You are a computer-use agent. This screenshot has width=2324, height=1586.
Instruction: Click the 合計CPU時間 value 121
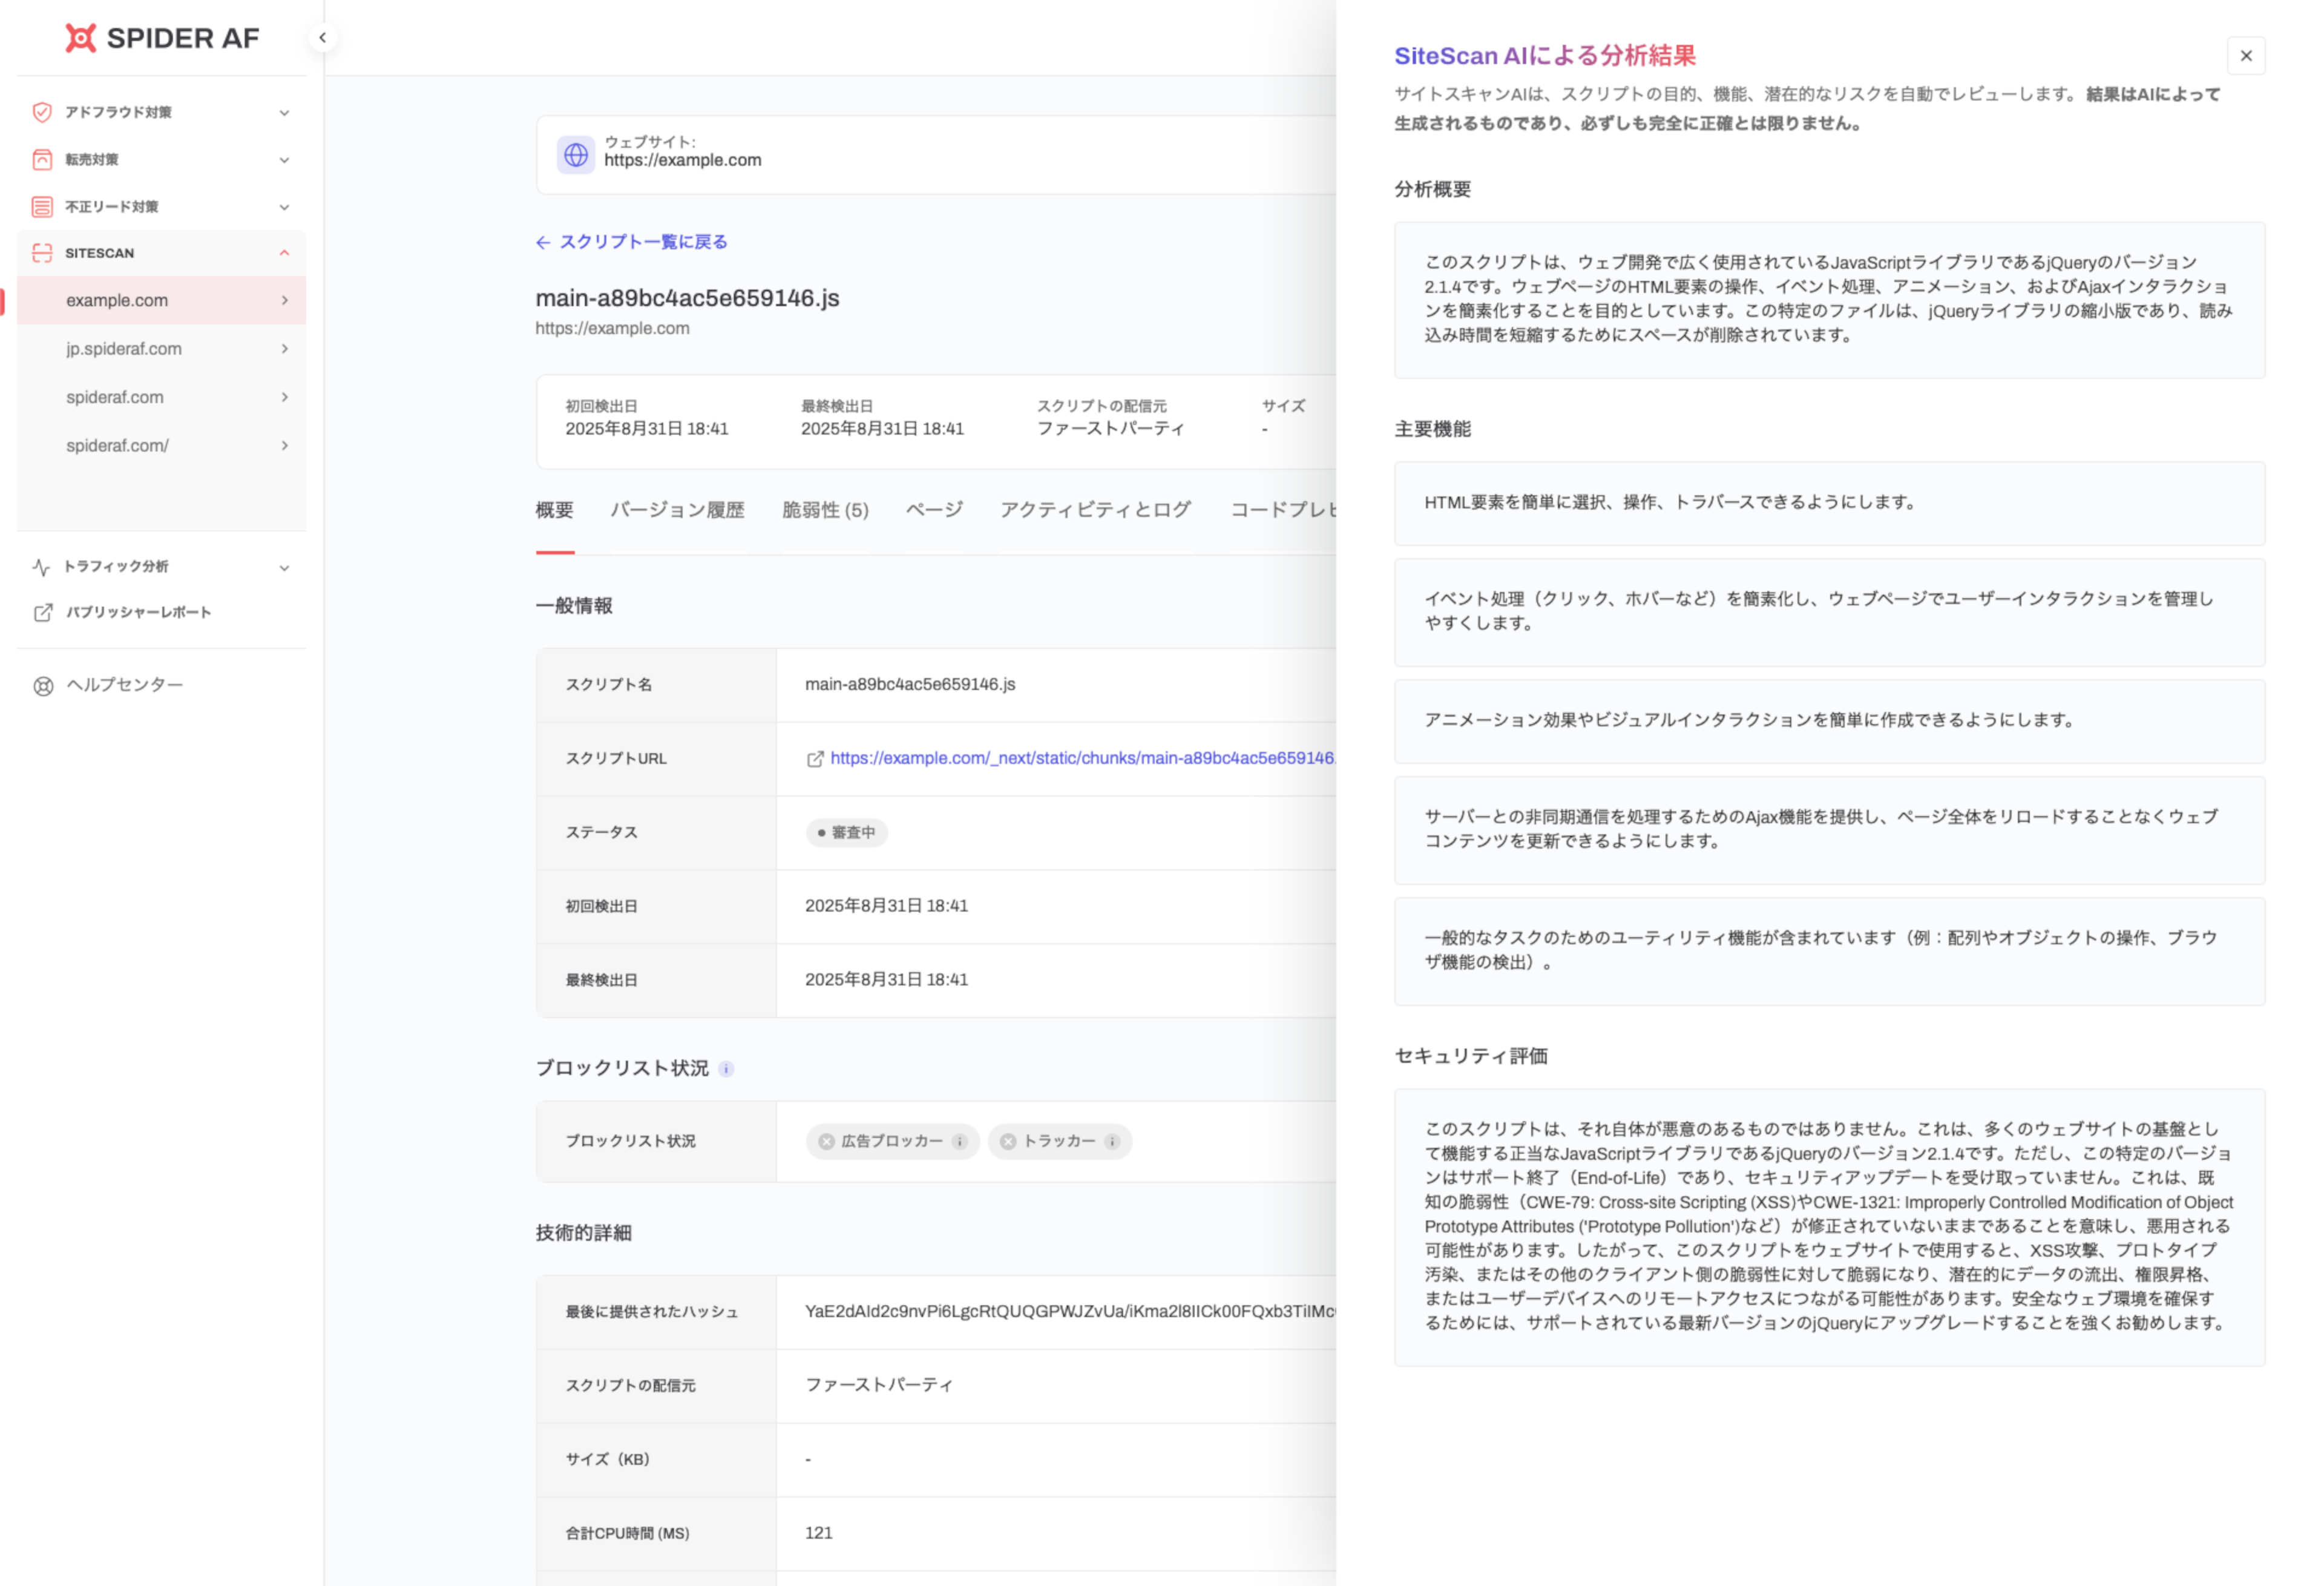(818, 1534)
